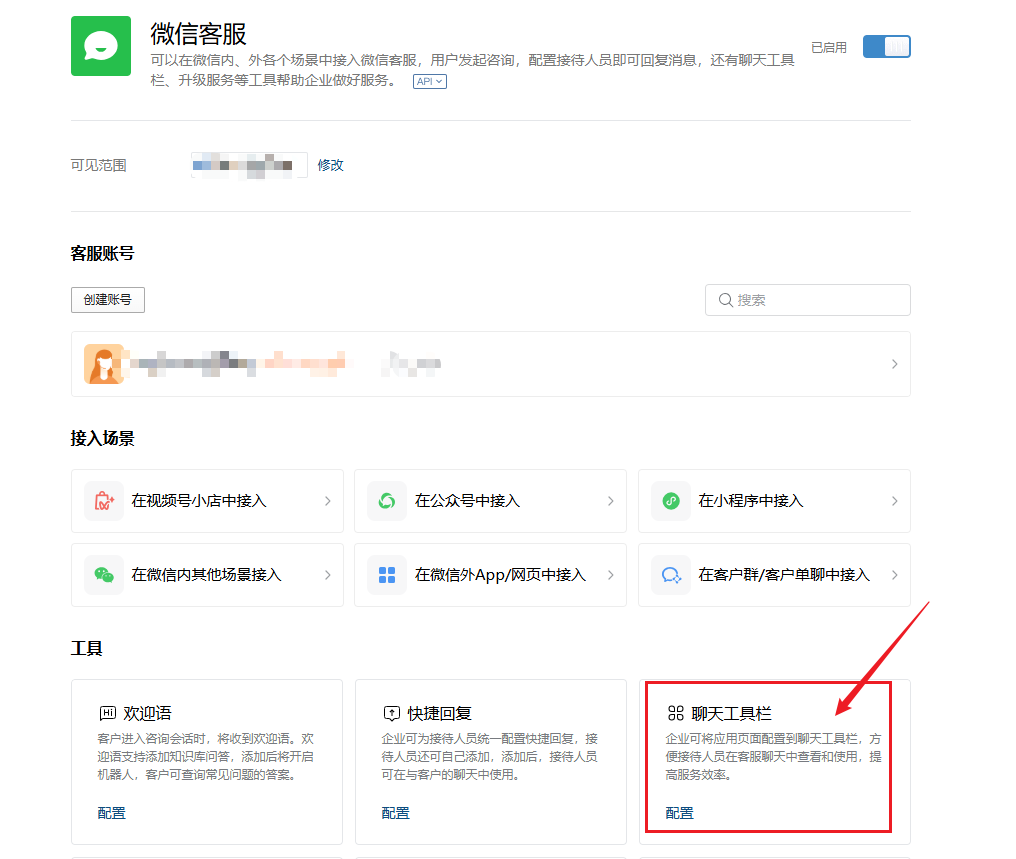Open 在客户群/客户单聊中接入 scenario
This screenshot has width=1016, height=859.
(774, 575)
